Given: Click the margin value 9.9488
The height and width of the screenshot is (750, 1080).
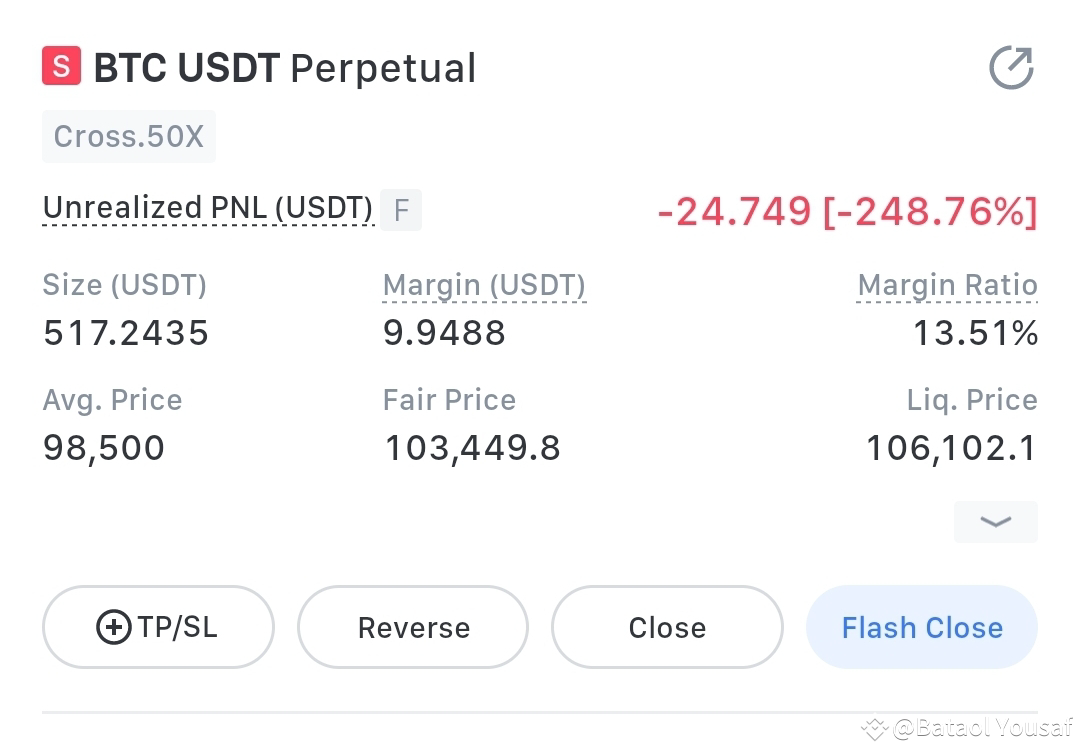Looking at the screenshot, I should 444,333.
